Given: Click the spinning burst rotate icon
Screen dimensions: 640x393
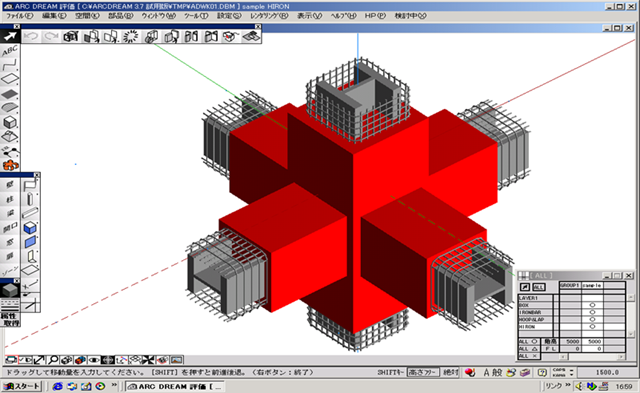Looking at the screenshot, I should coord(131,36).
